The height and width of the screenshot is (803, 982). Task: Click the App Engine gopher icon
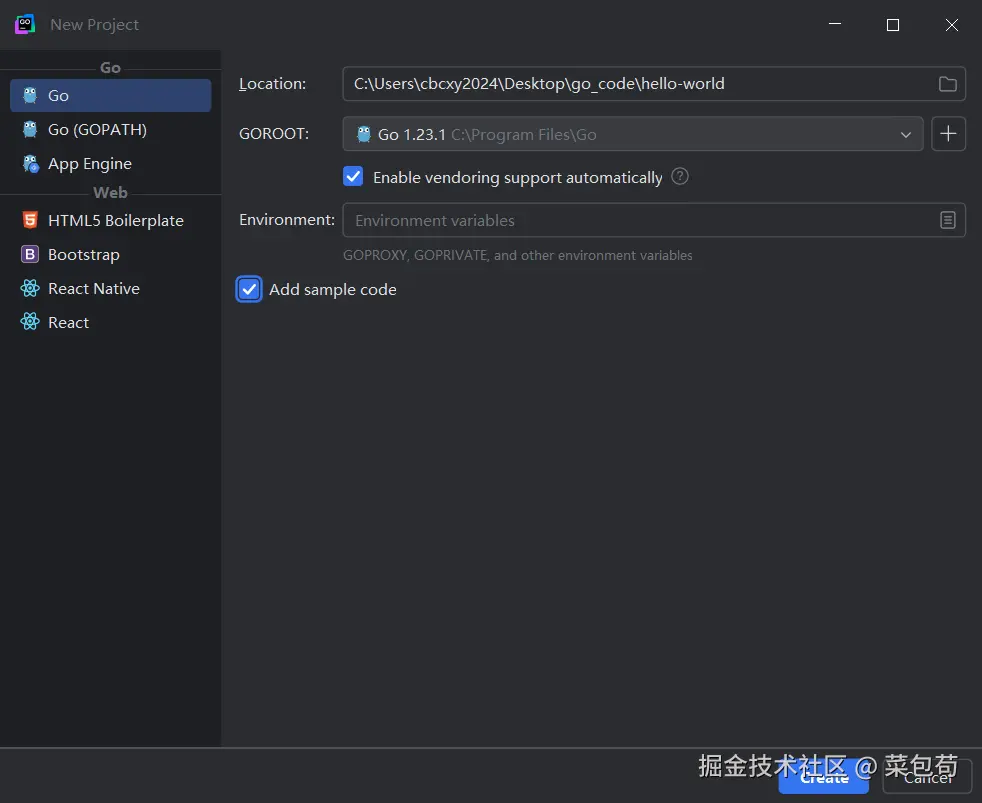click(30, 163)
